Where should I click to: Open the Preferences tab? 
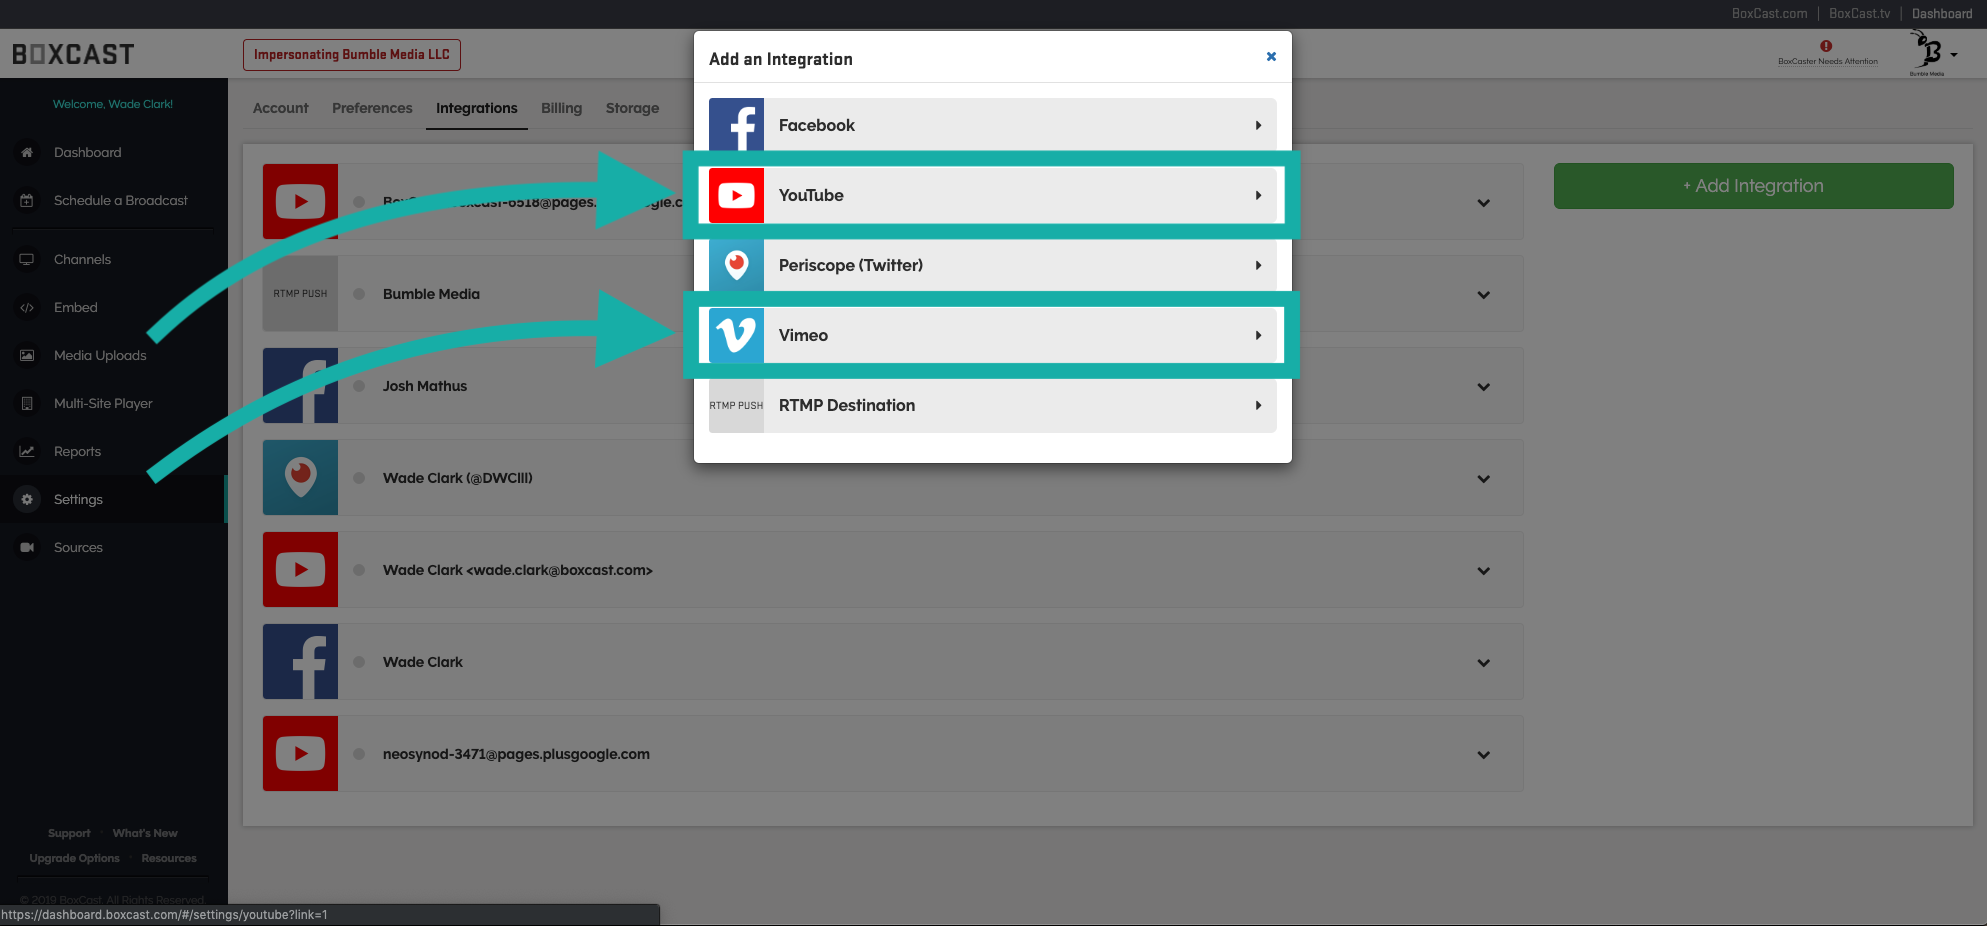(x=372, y=108)
